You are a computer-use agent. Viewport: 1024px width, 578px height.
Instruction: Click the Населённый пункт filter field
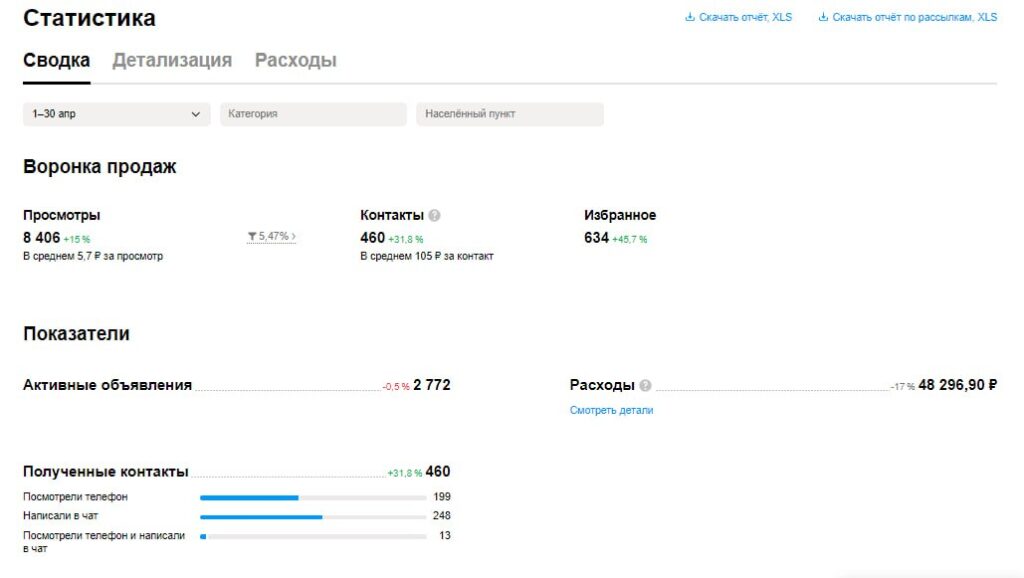[x=510, y=114]
